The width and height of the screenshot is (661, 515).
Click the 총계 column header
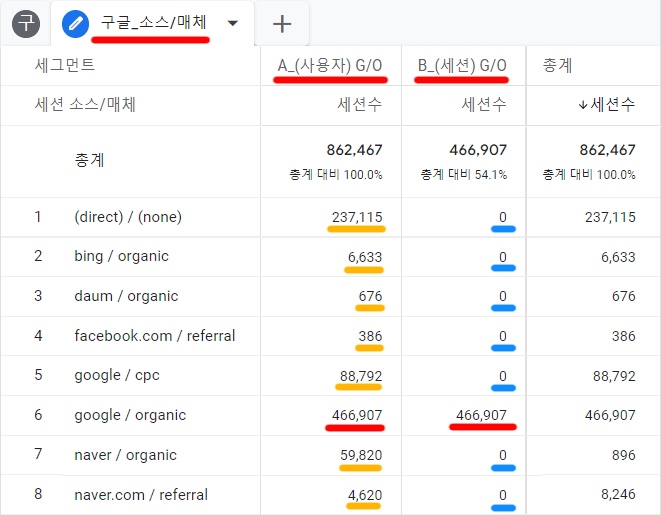click(557, 65)
